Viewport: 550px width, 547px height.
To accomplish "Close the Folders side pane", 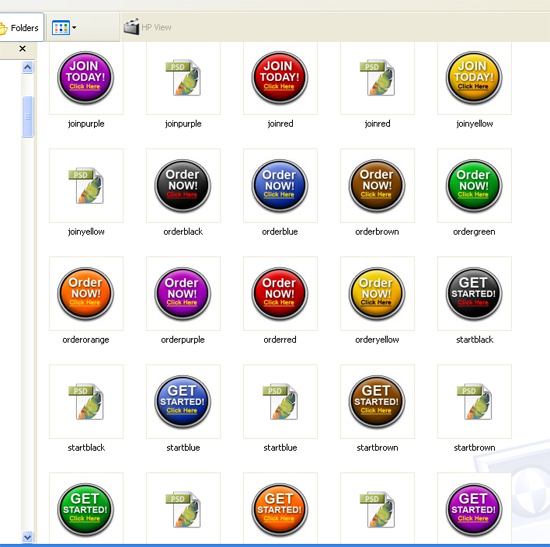I will [x=22, y=49].
